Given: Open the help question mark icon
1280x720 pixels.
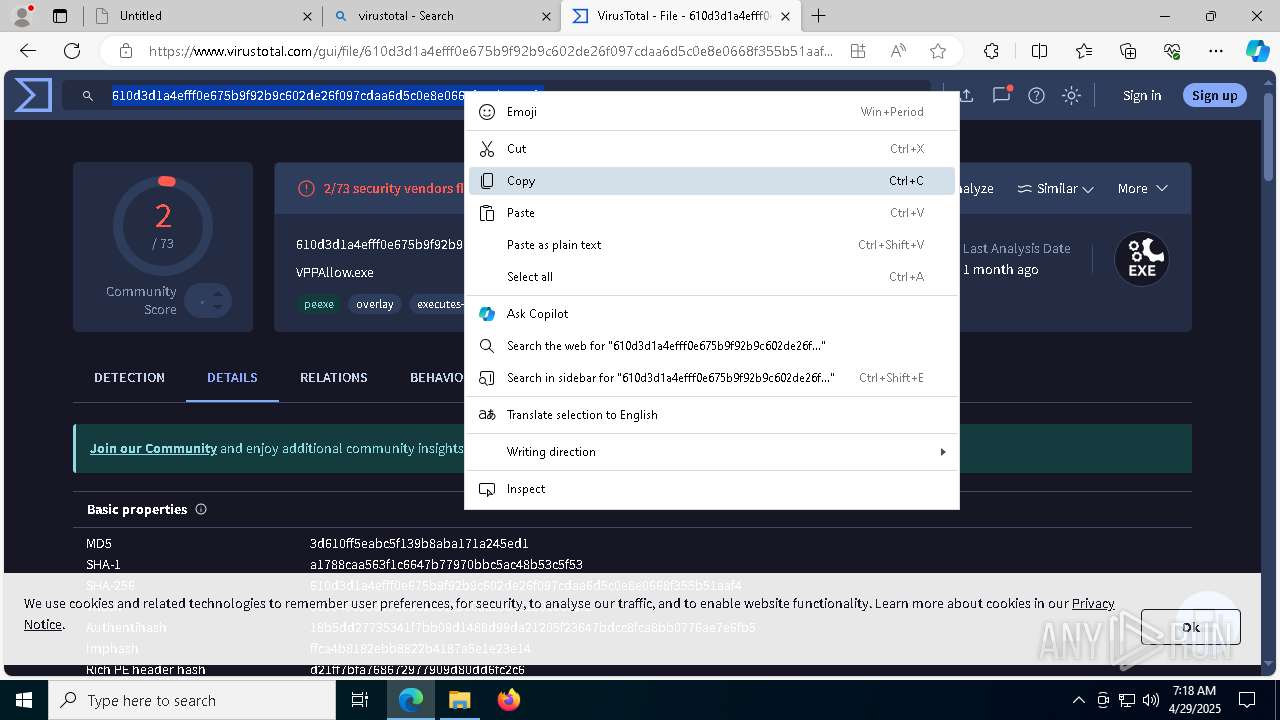Looking at the screenshot, I should pos(1036,95).
